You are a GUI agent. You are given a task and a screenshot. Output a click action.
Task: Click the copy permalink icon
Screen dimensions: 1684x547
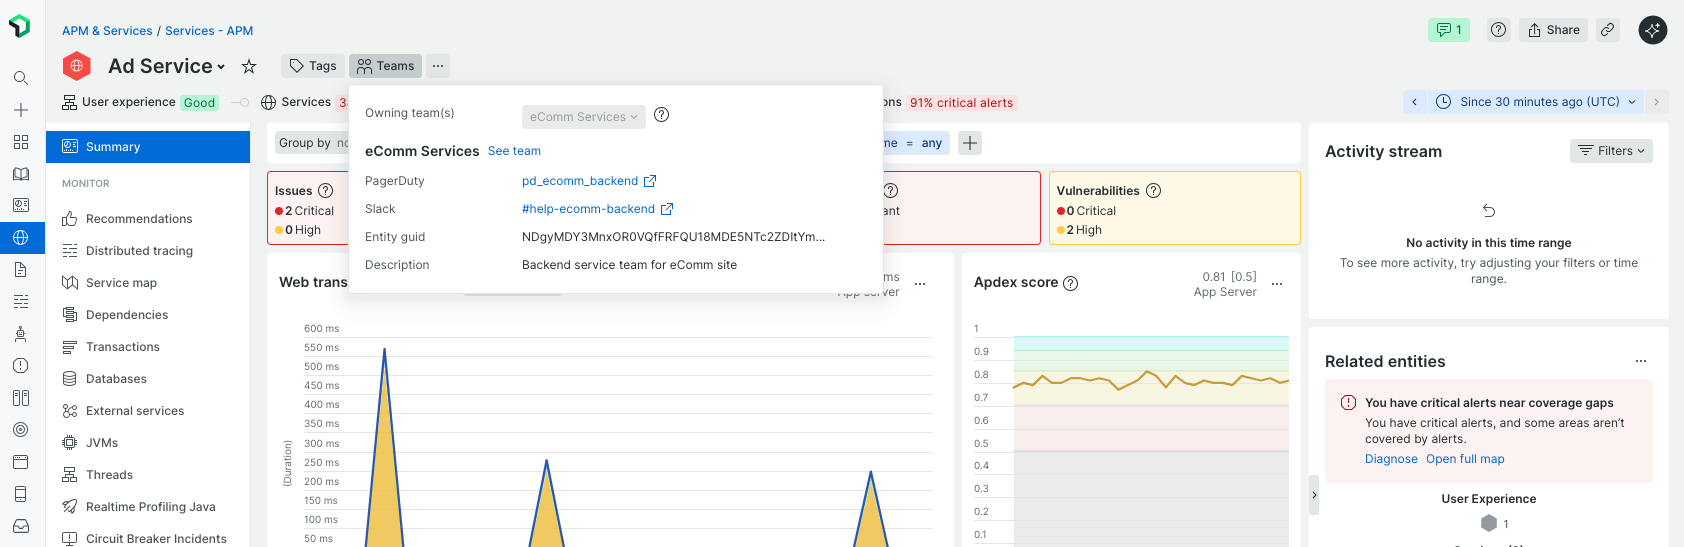pos(1607,30)
